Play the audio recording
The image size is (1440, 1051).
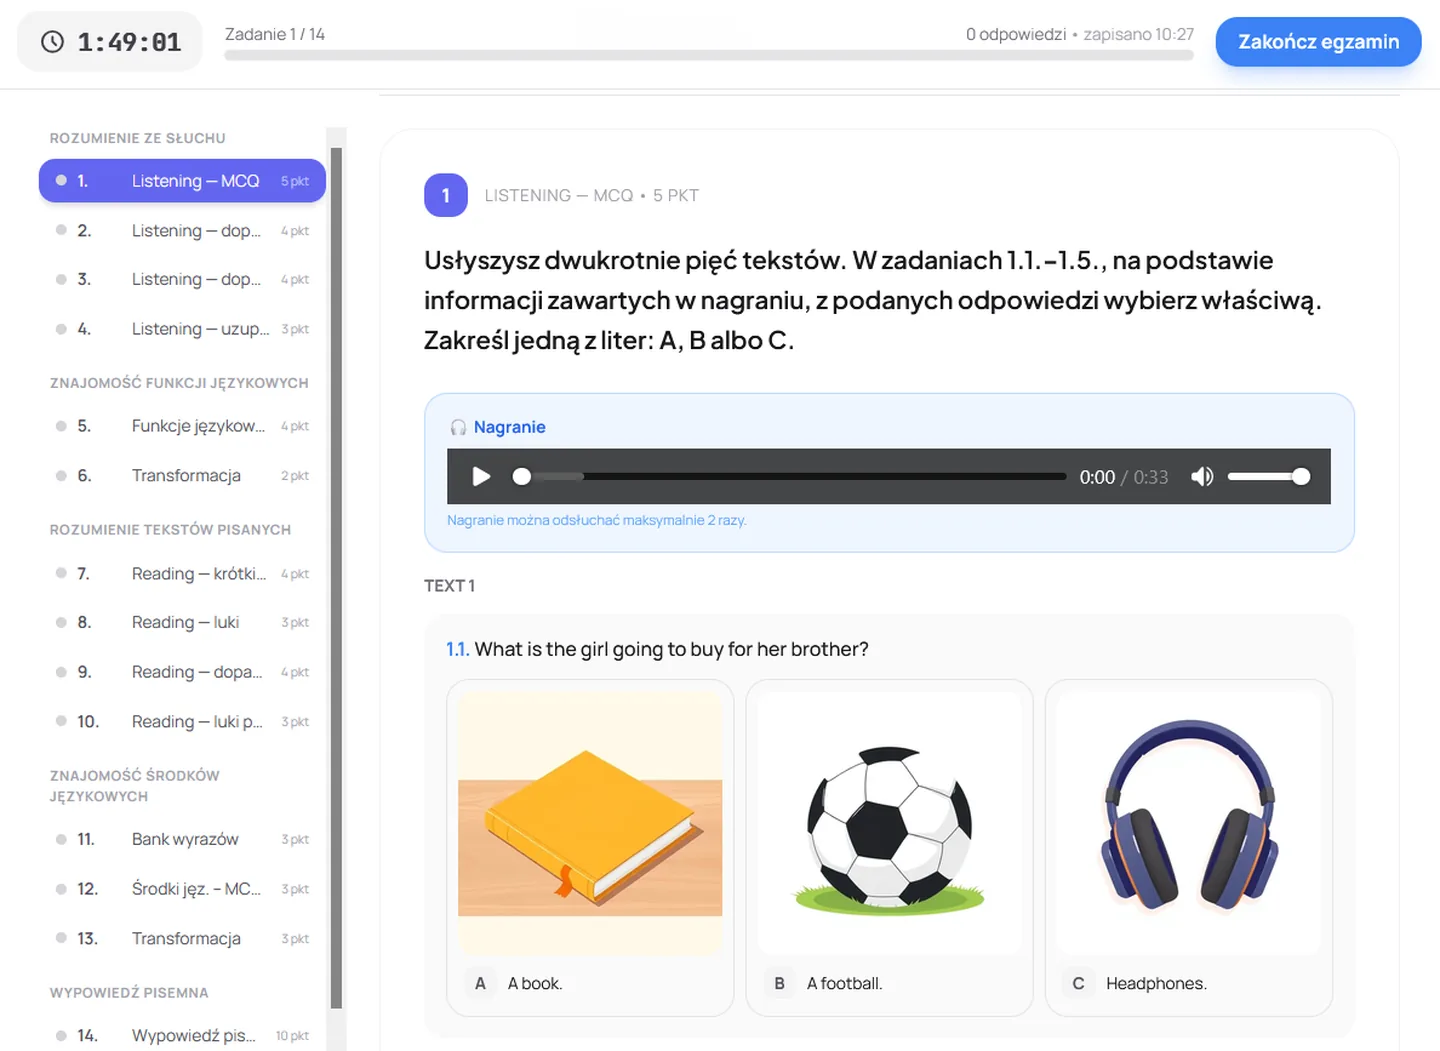click(x=481, y=477)
